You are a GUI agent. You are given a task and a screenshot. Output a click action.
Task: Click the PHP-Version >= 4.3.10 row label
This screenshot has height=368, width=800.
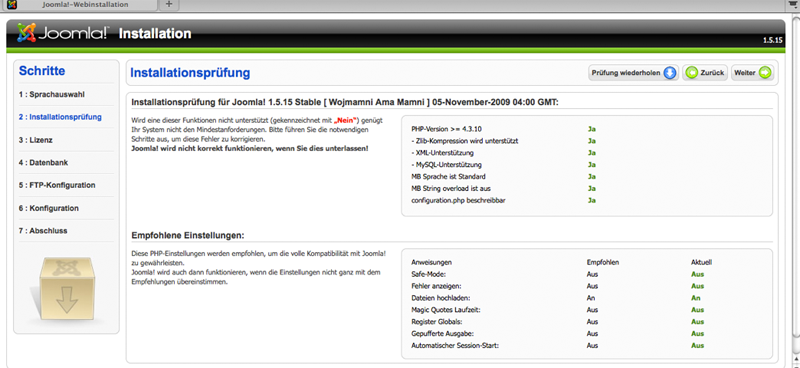point(446,129)
